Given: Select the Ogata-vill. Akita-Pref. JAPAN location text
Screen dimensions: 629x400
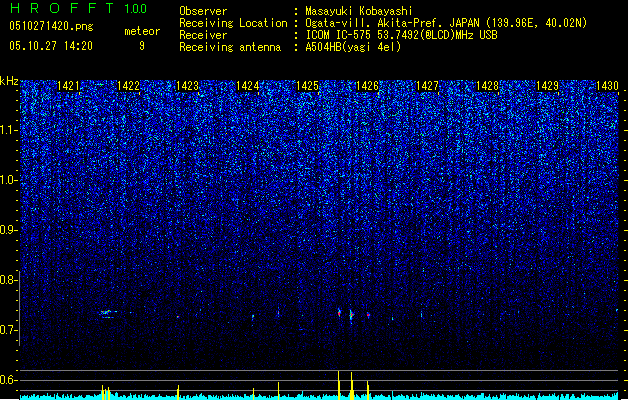Looking at the screenshot, I should coord(446,23).
